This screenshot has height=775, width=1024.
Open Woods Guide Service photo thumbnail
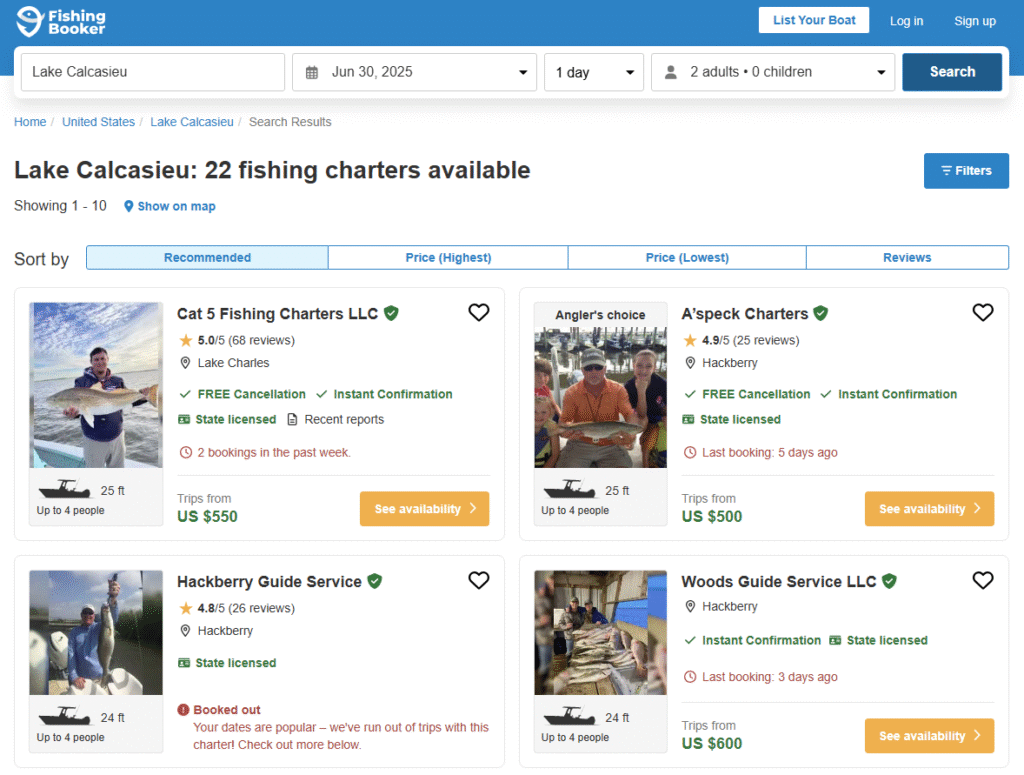click(x=600, y=632)
